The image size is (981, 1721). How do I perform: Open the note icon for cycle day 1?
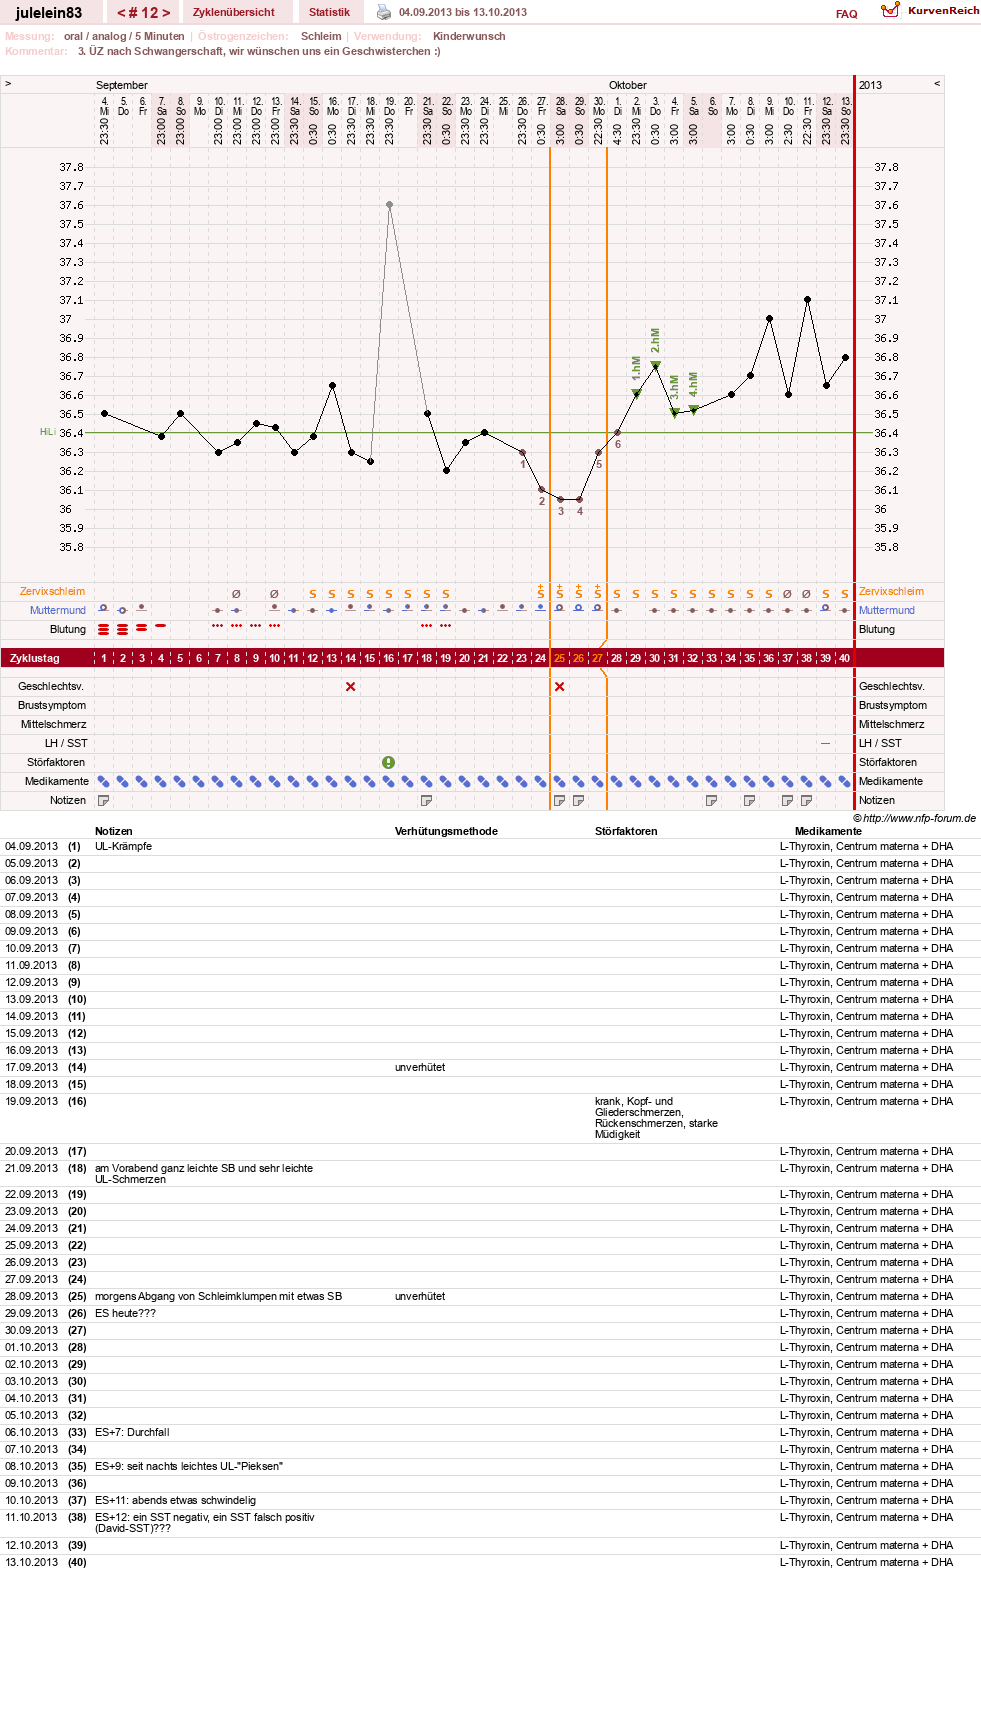tap(104, 800)
